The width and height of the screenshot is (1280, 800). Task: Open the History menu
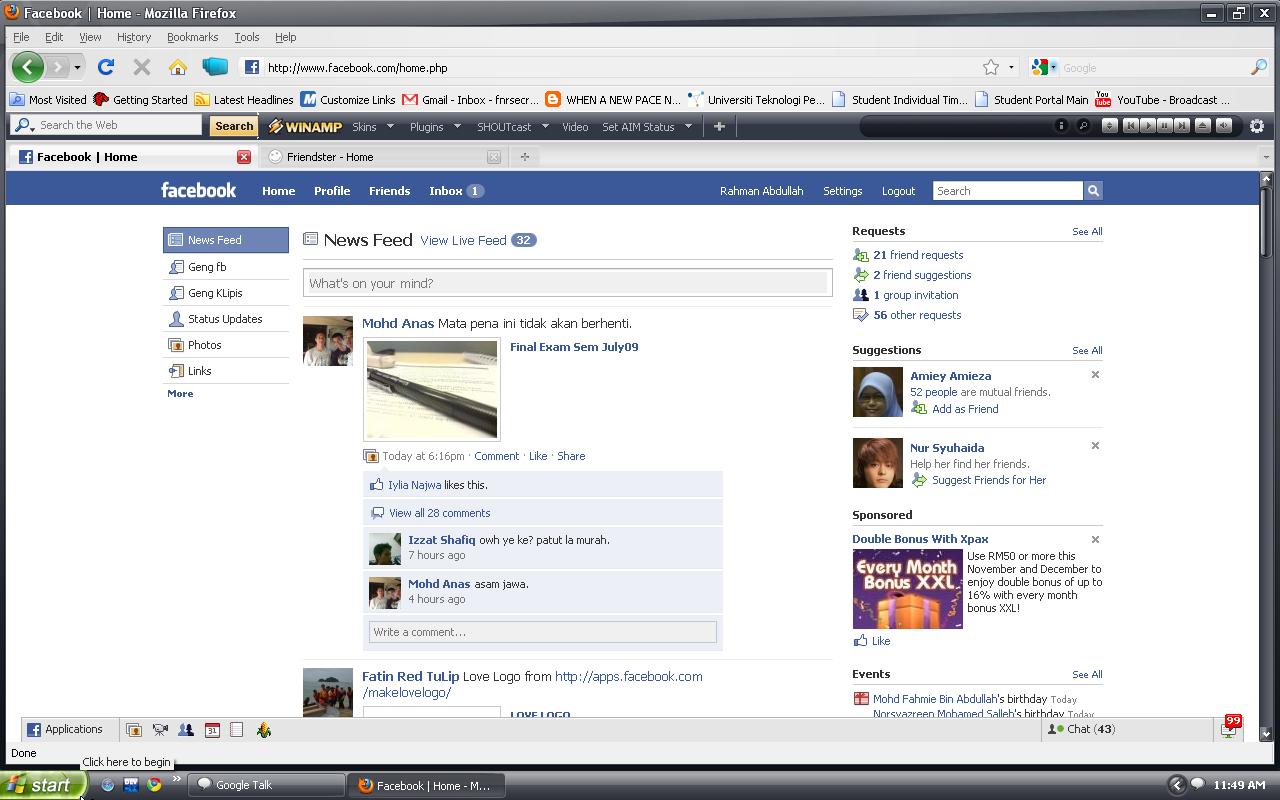(133, 37)
